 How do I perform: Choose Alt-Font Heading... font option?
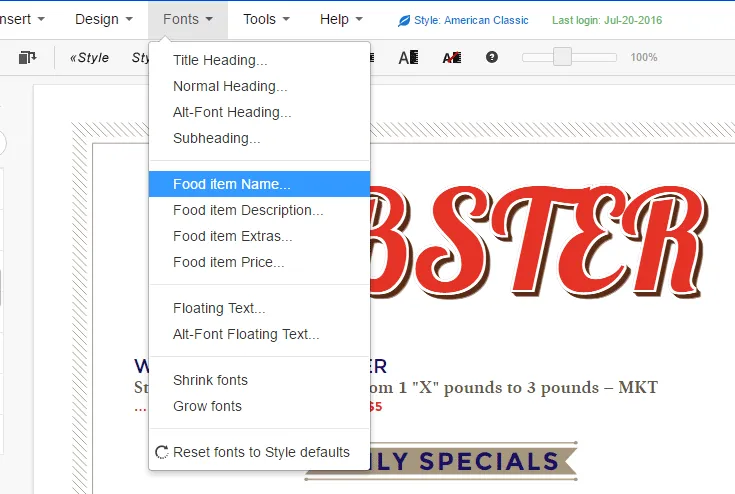(259, 112)
